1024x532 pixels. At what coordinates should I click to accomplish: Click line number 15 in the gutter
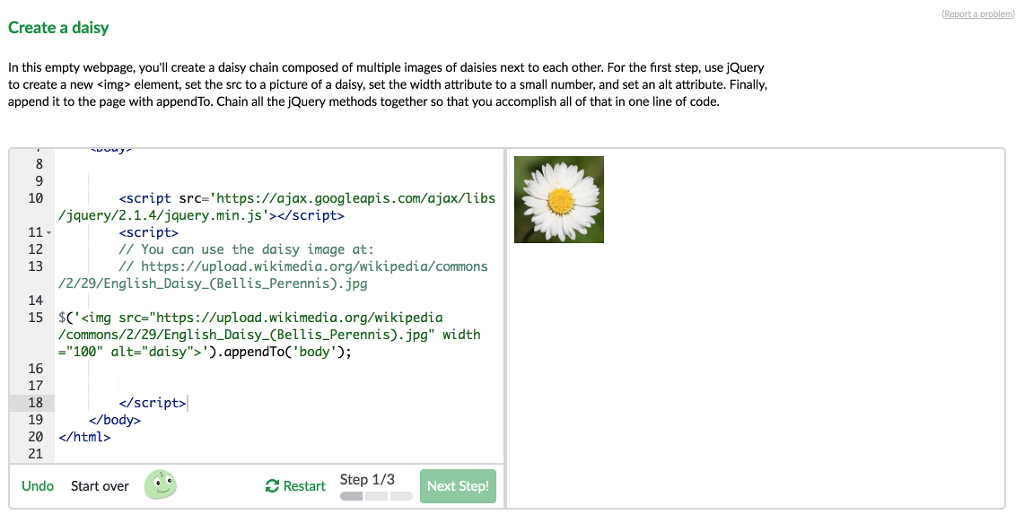[x=35, y=317]
